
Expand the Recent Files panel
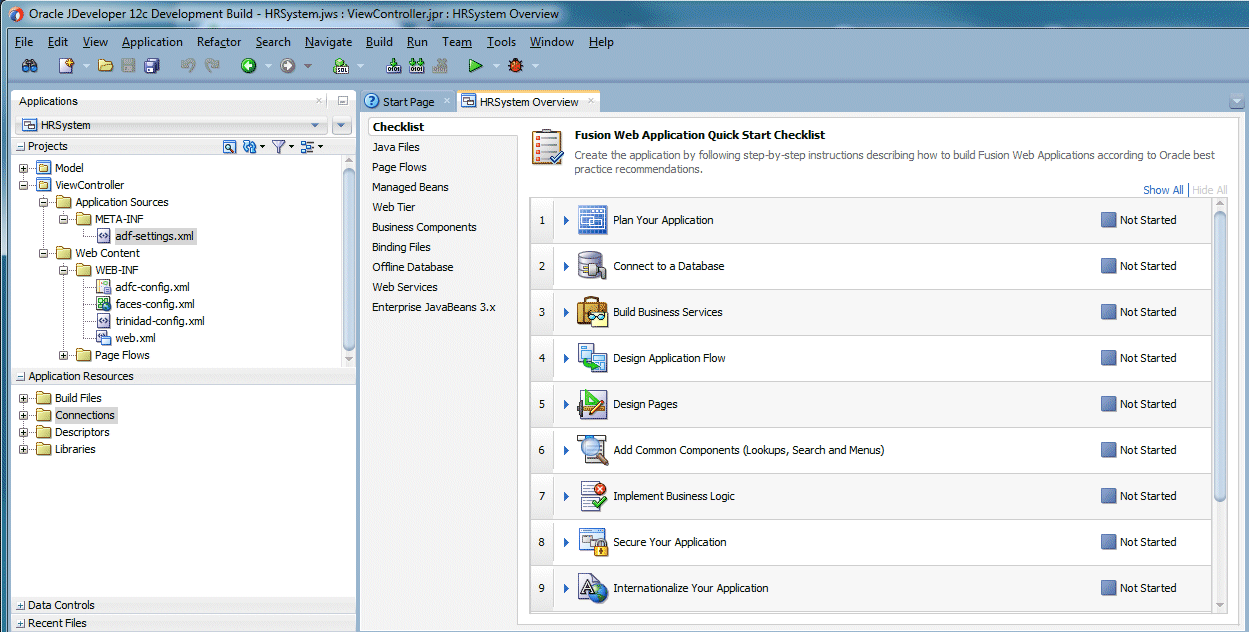21,623
